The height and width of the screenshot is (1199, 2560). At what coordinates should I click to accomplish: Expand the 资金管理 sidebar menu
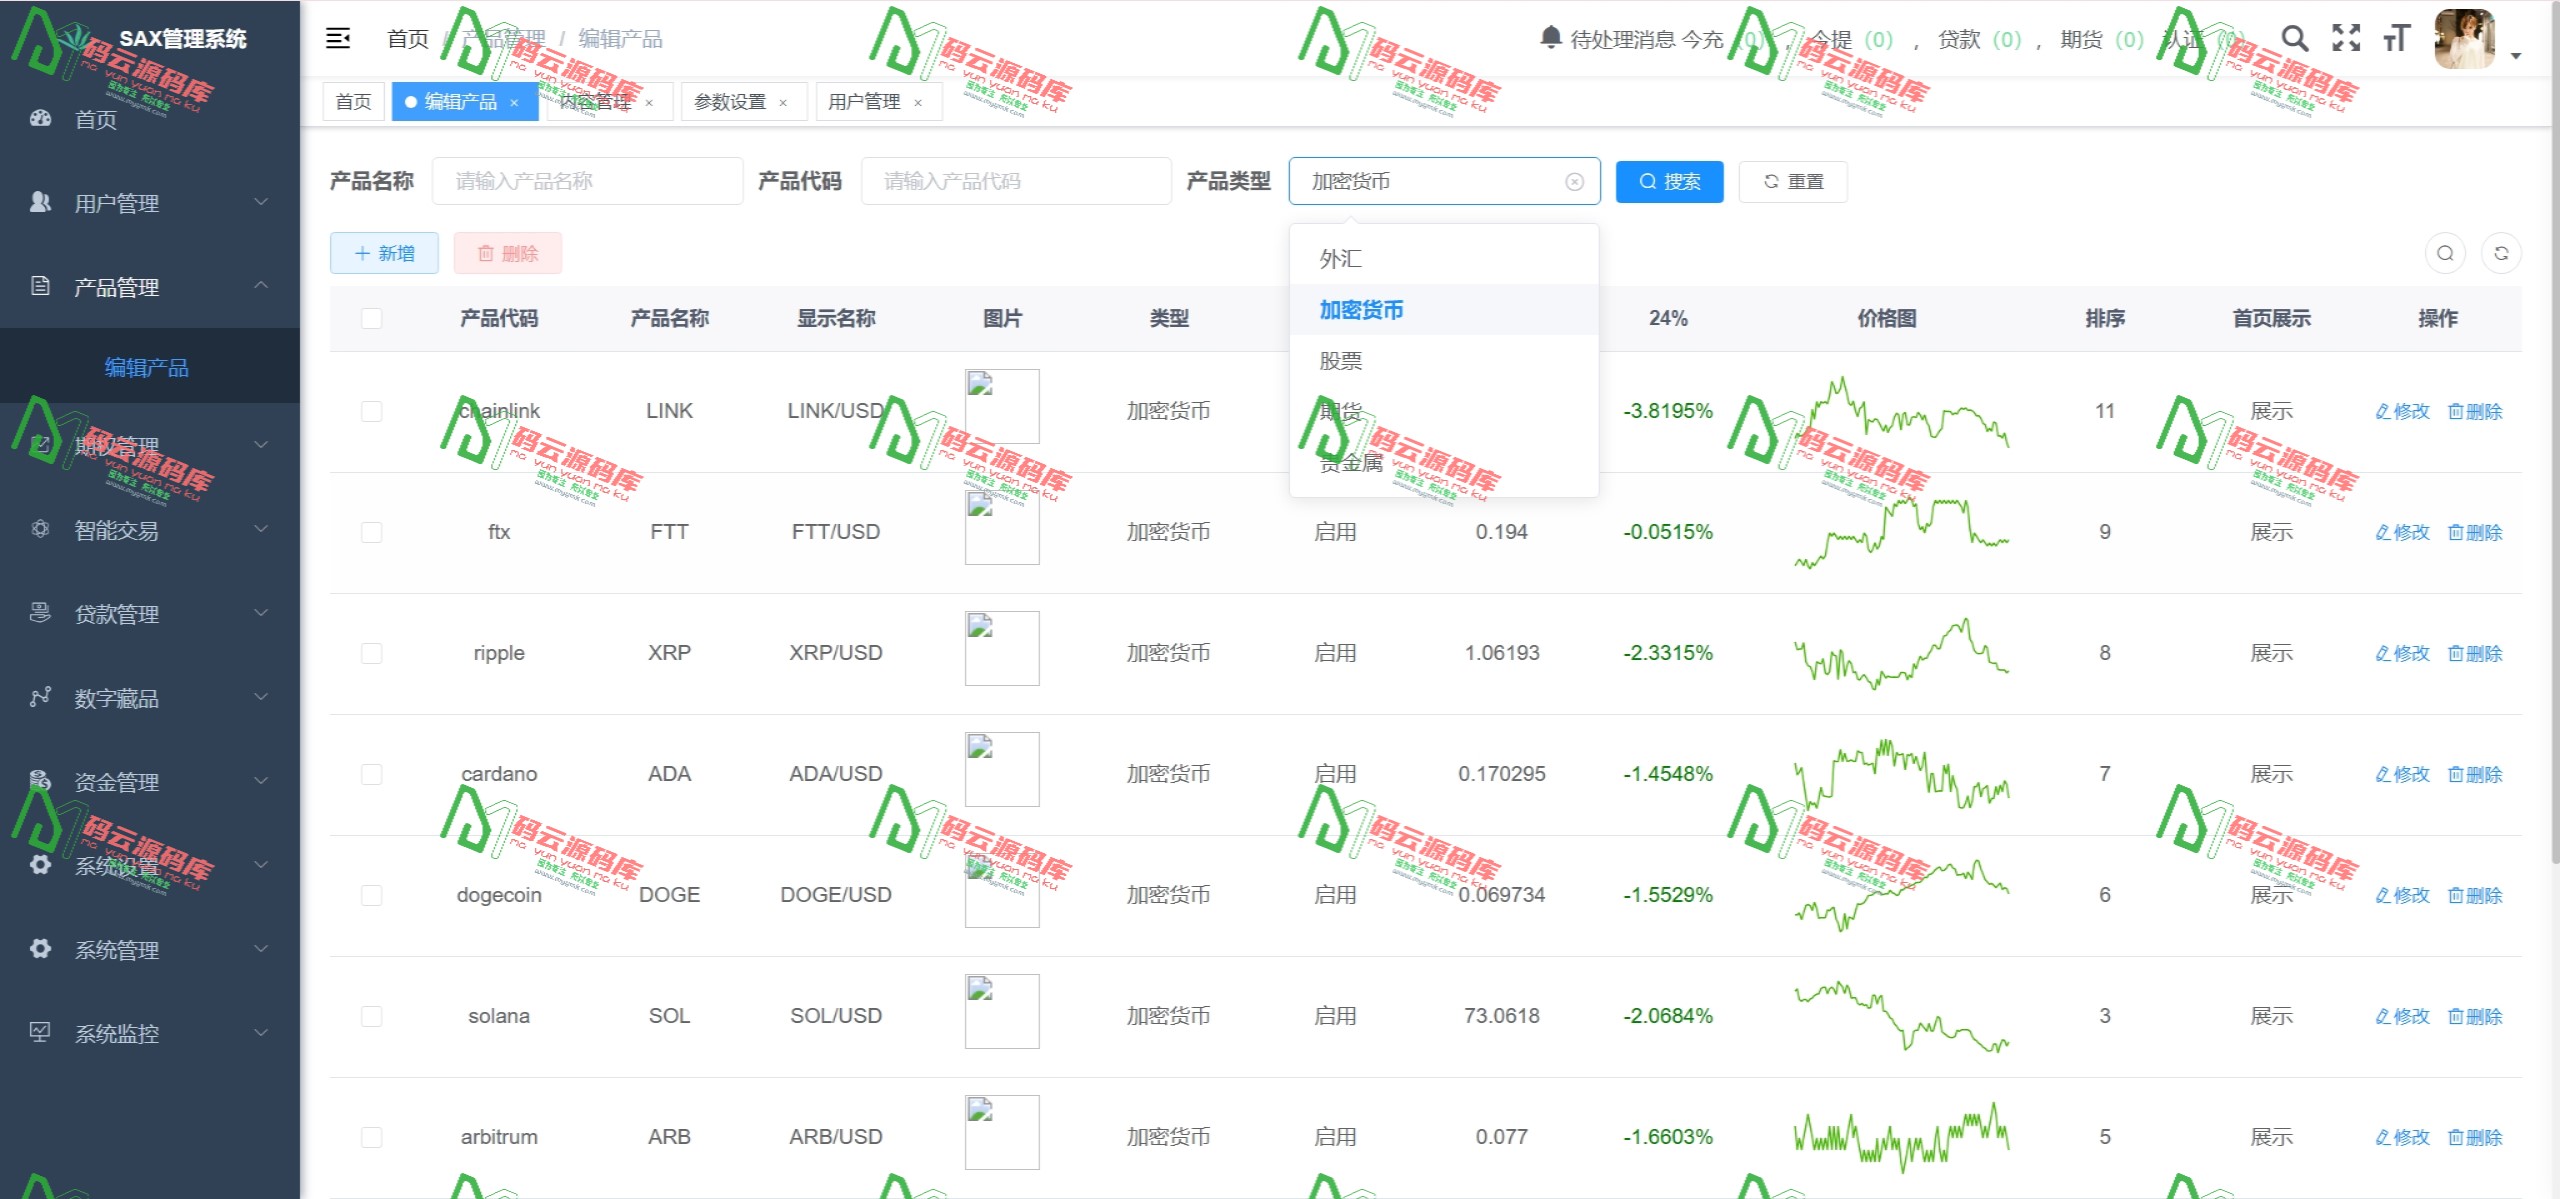(150, 782)
